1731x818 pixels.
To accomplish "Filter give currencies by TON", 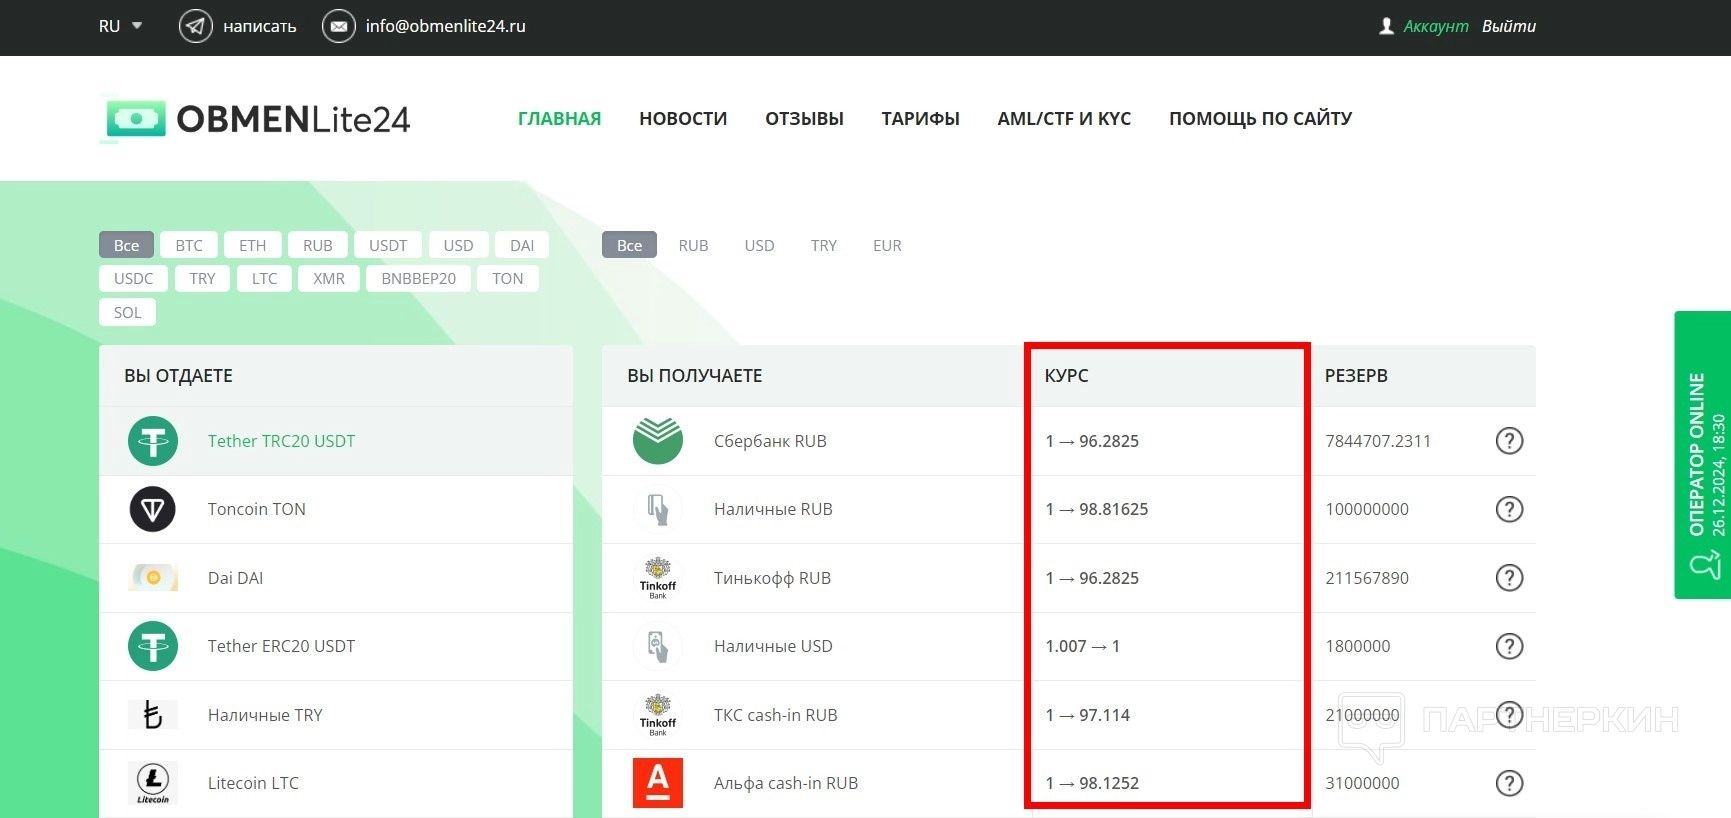I will [508, 278].
